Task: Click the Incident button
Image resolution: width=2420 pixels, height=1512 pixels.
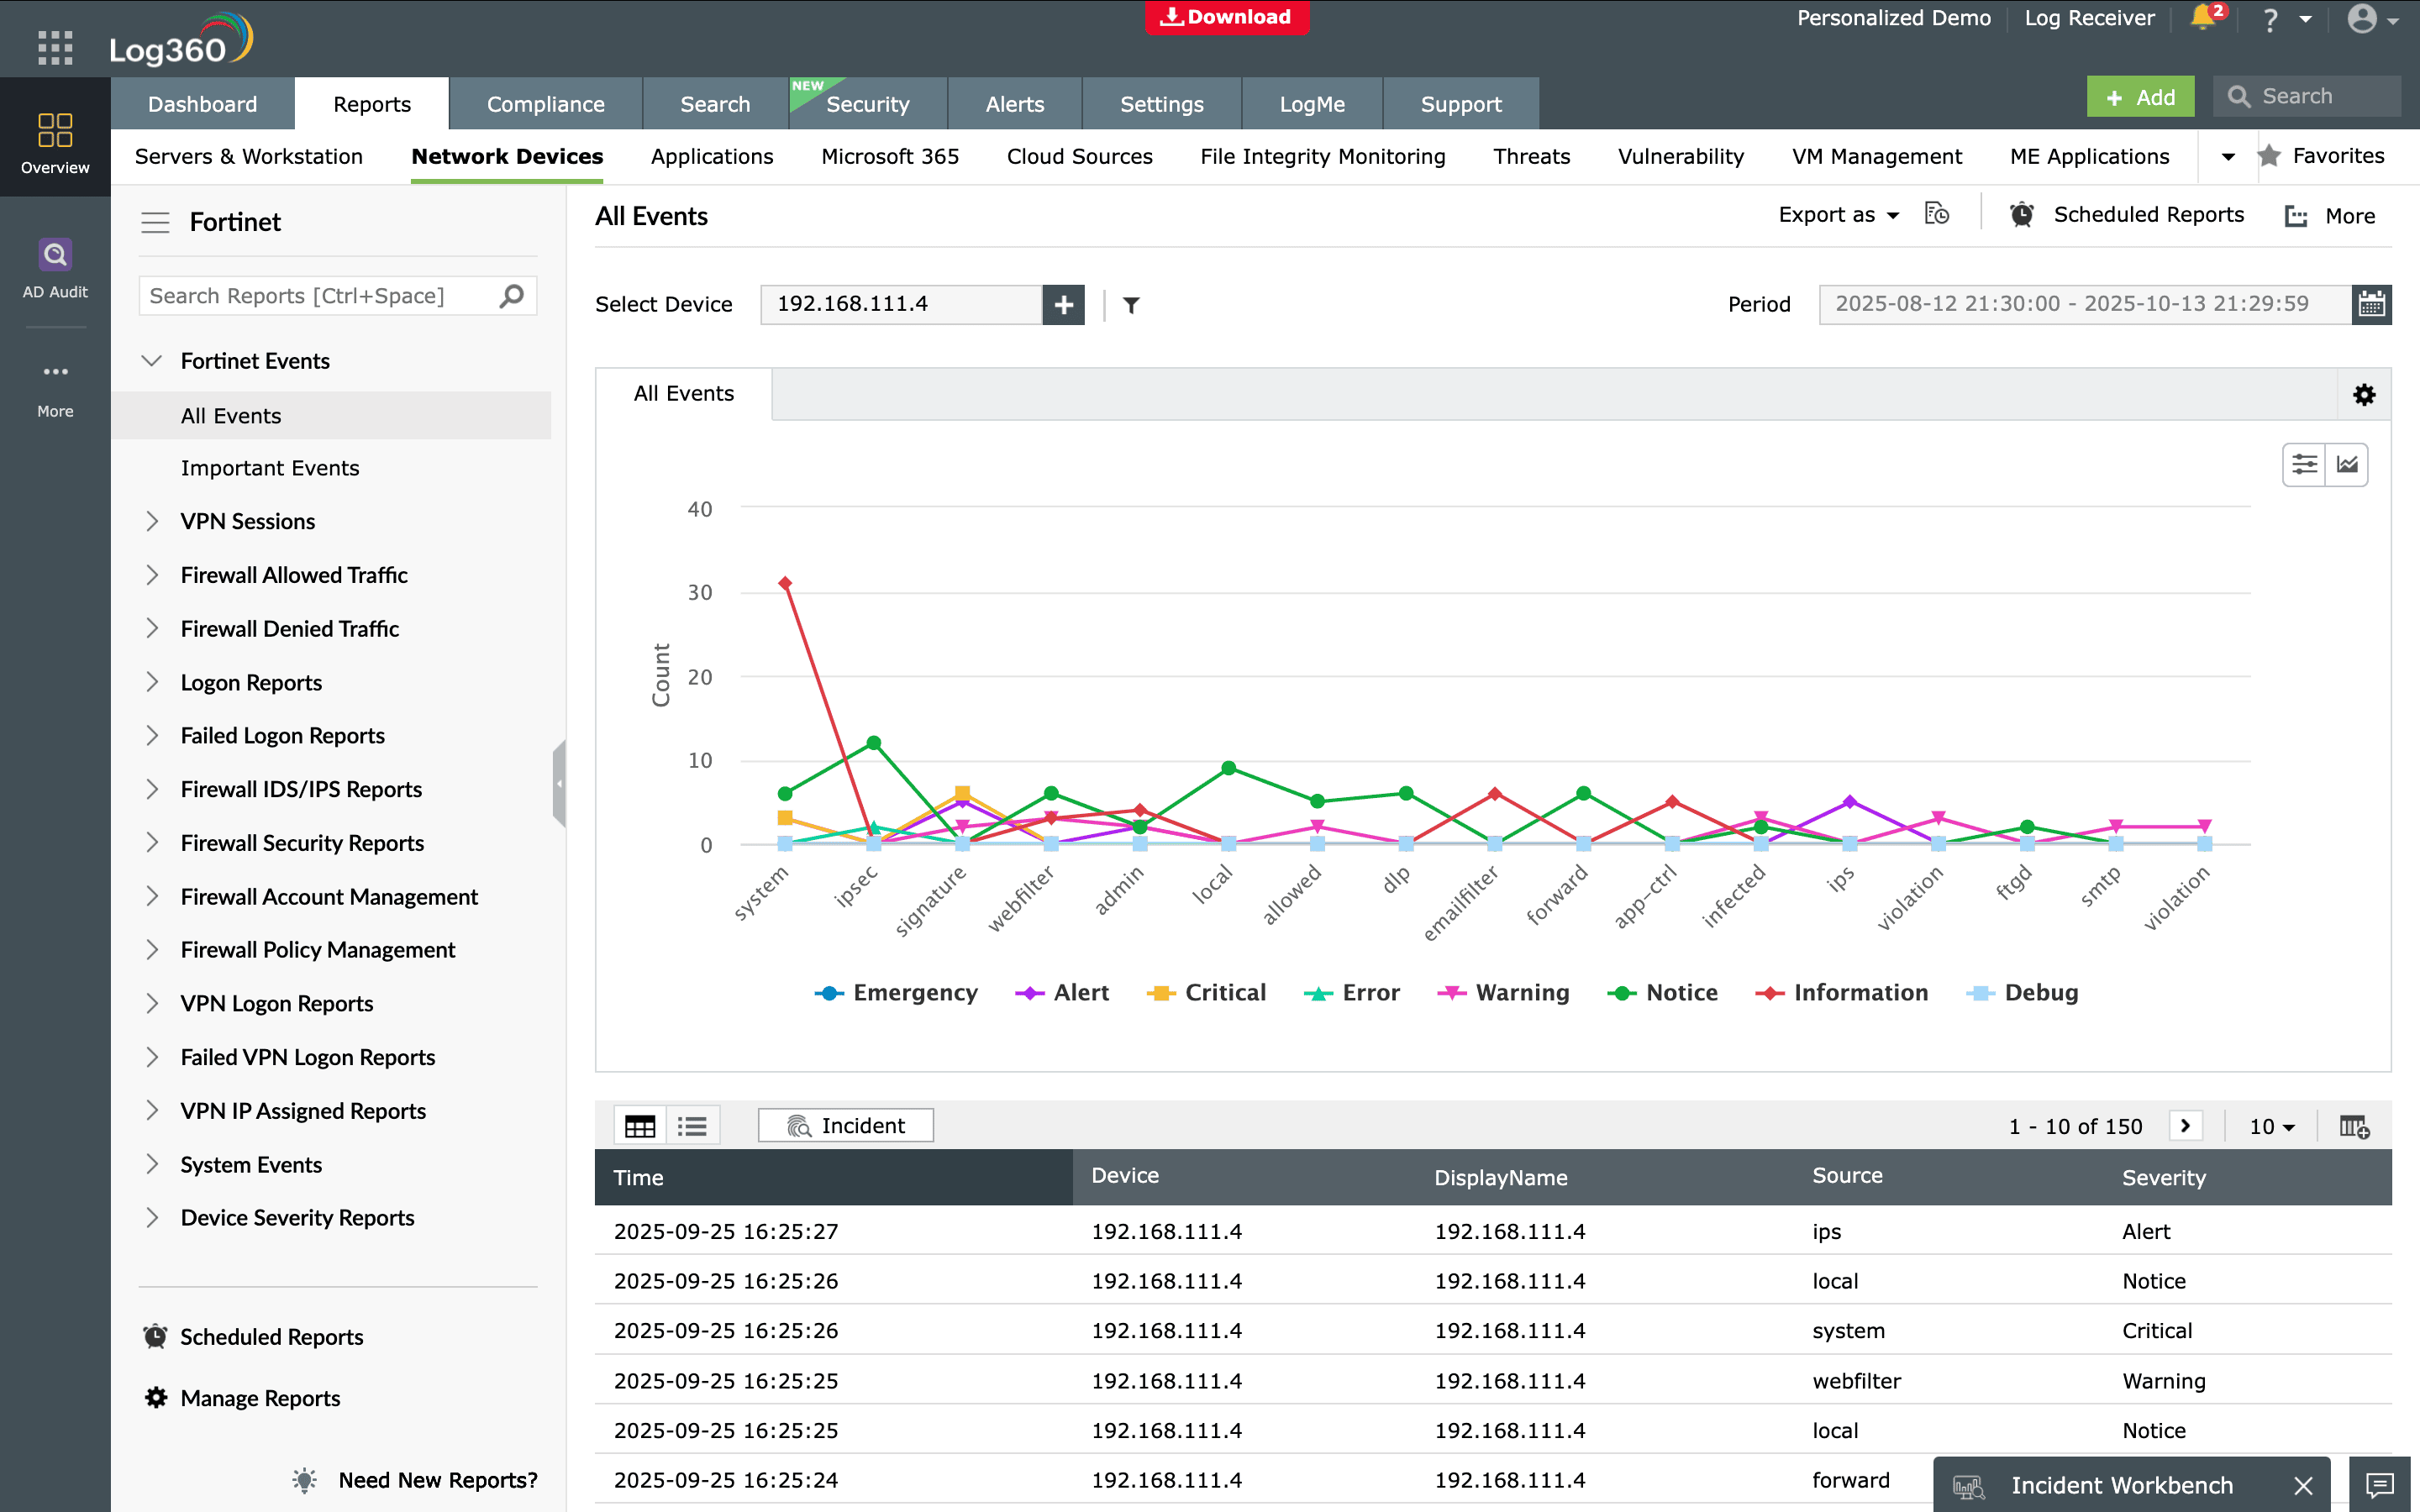Action: coord(845,1125)
